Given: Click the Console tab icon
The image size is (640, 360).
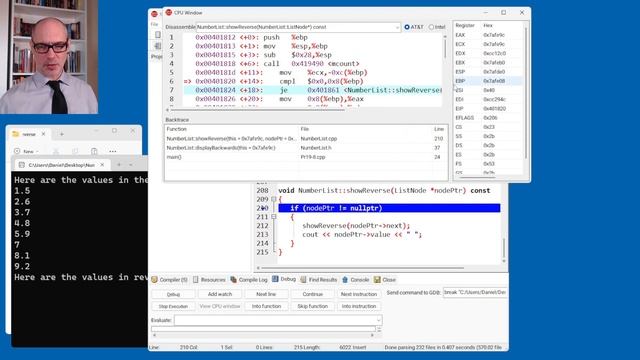Looking at the screenshot, I should click(345, 280).
